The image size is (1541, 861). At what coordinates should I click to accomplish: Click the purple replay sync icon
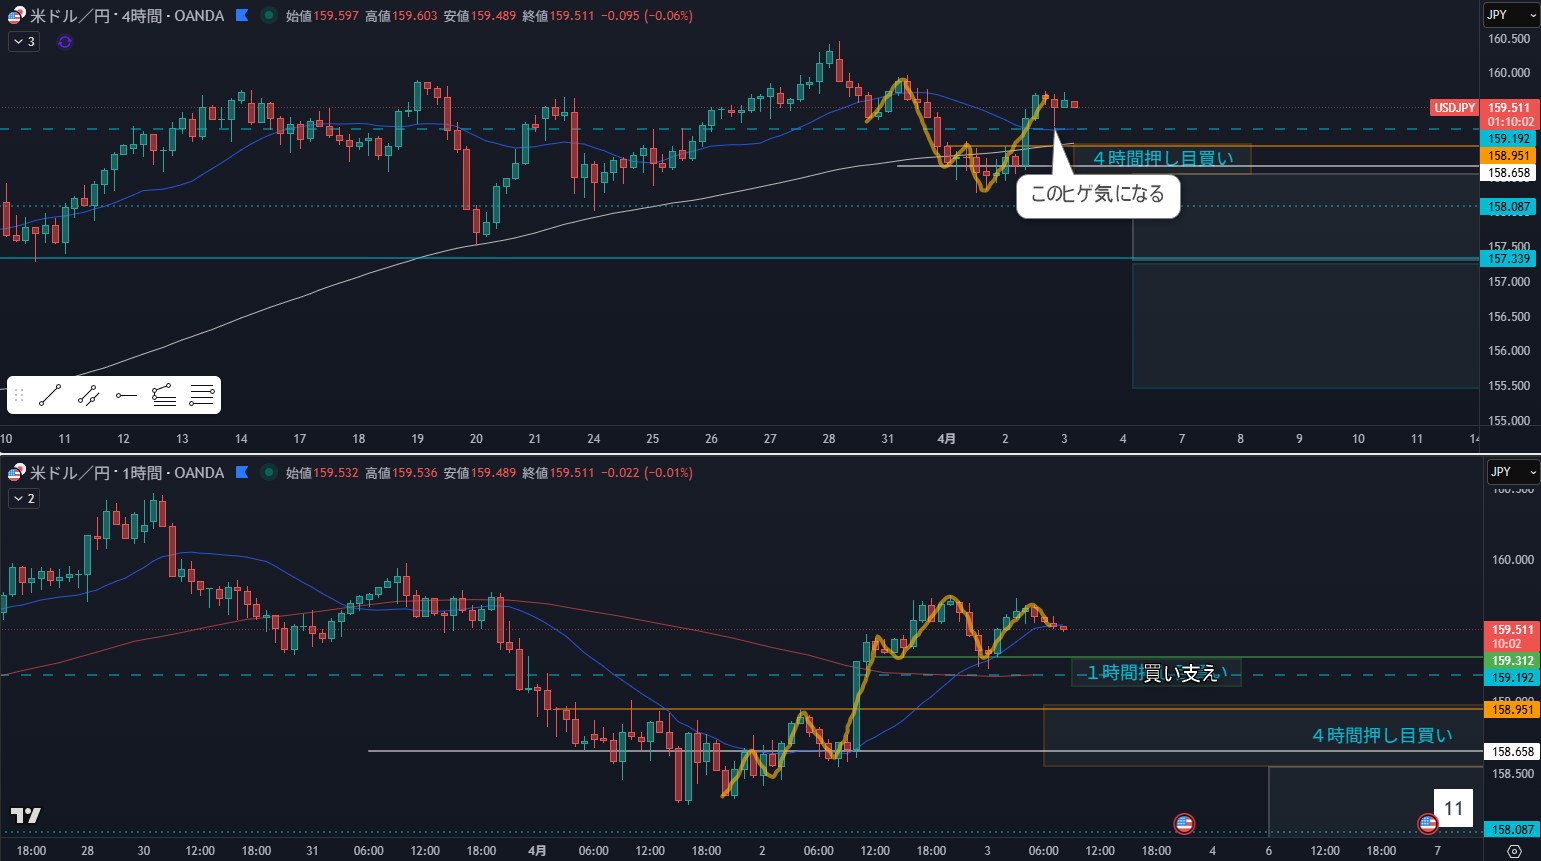(65, 42)
